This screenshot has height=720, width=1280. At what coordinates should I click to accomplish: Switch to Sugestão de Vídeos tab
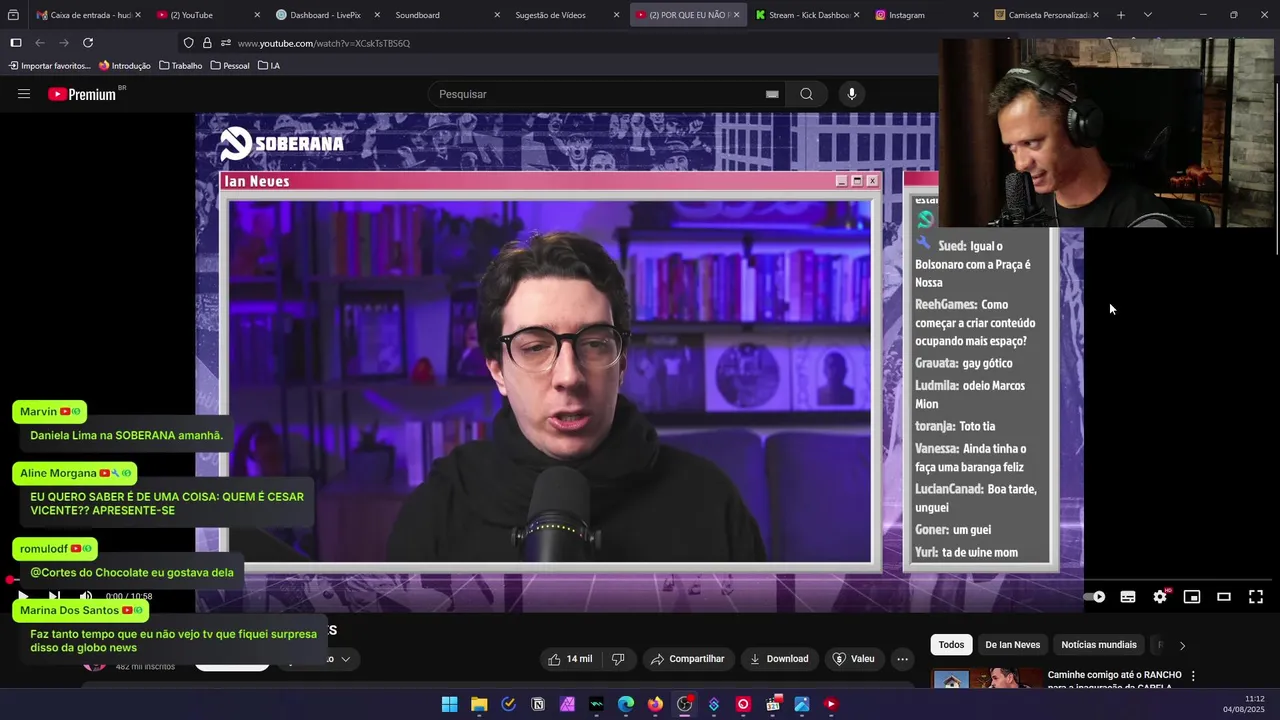point(566,15)
